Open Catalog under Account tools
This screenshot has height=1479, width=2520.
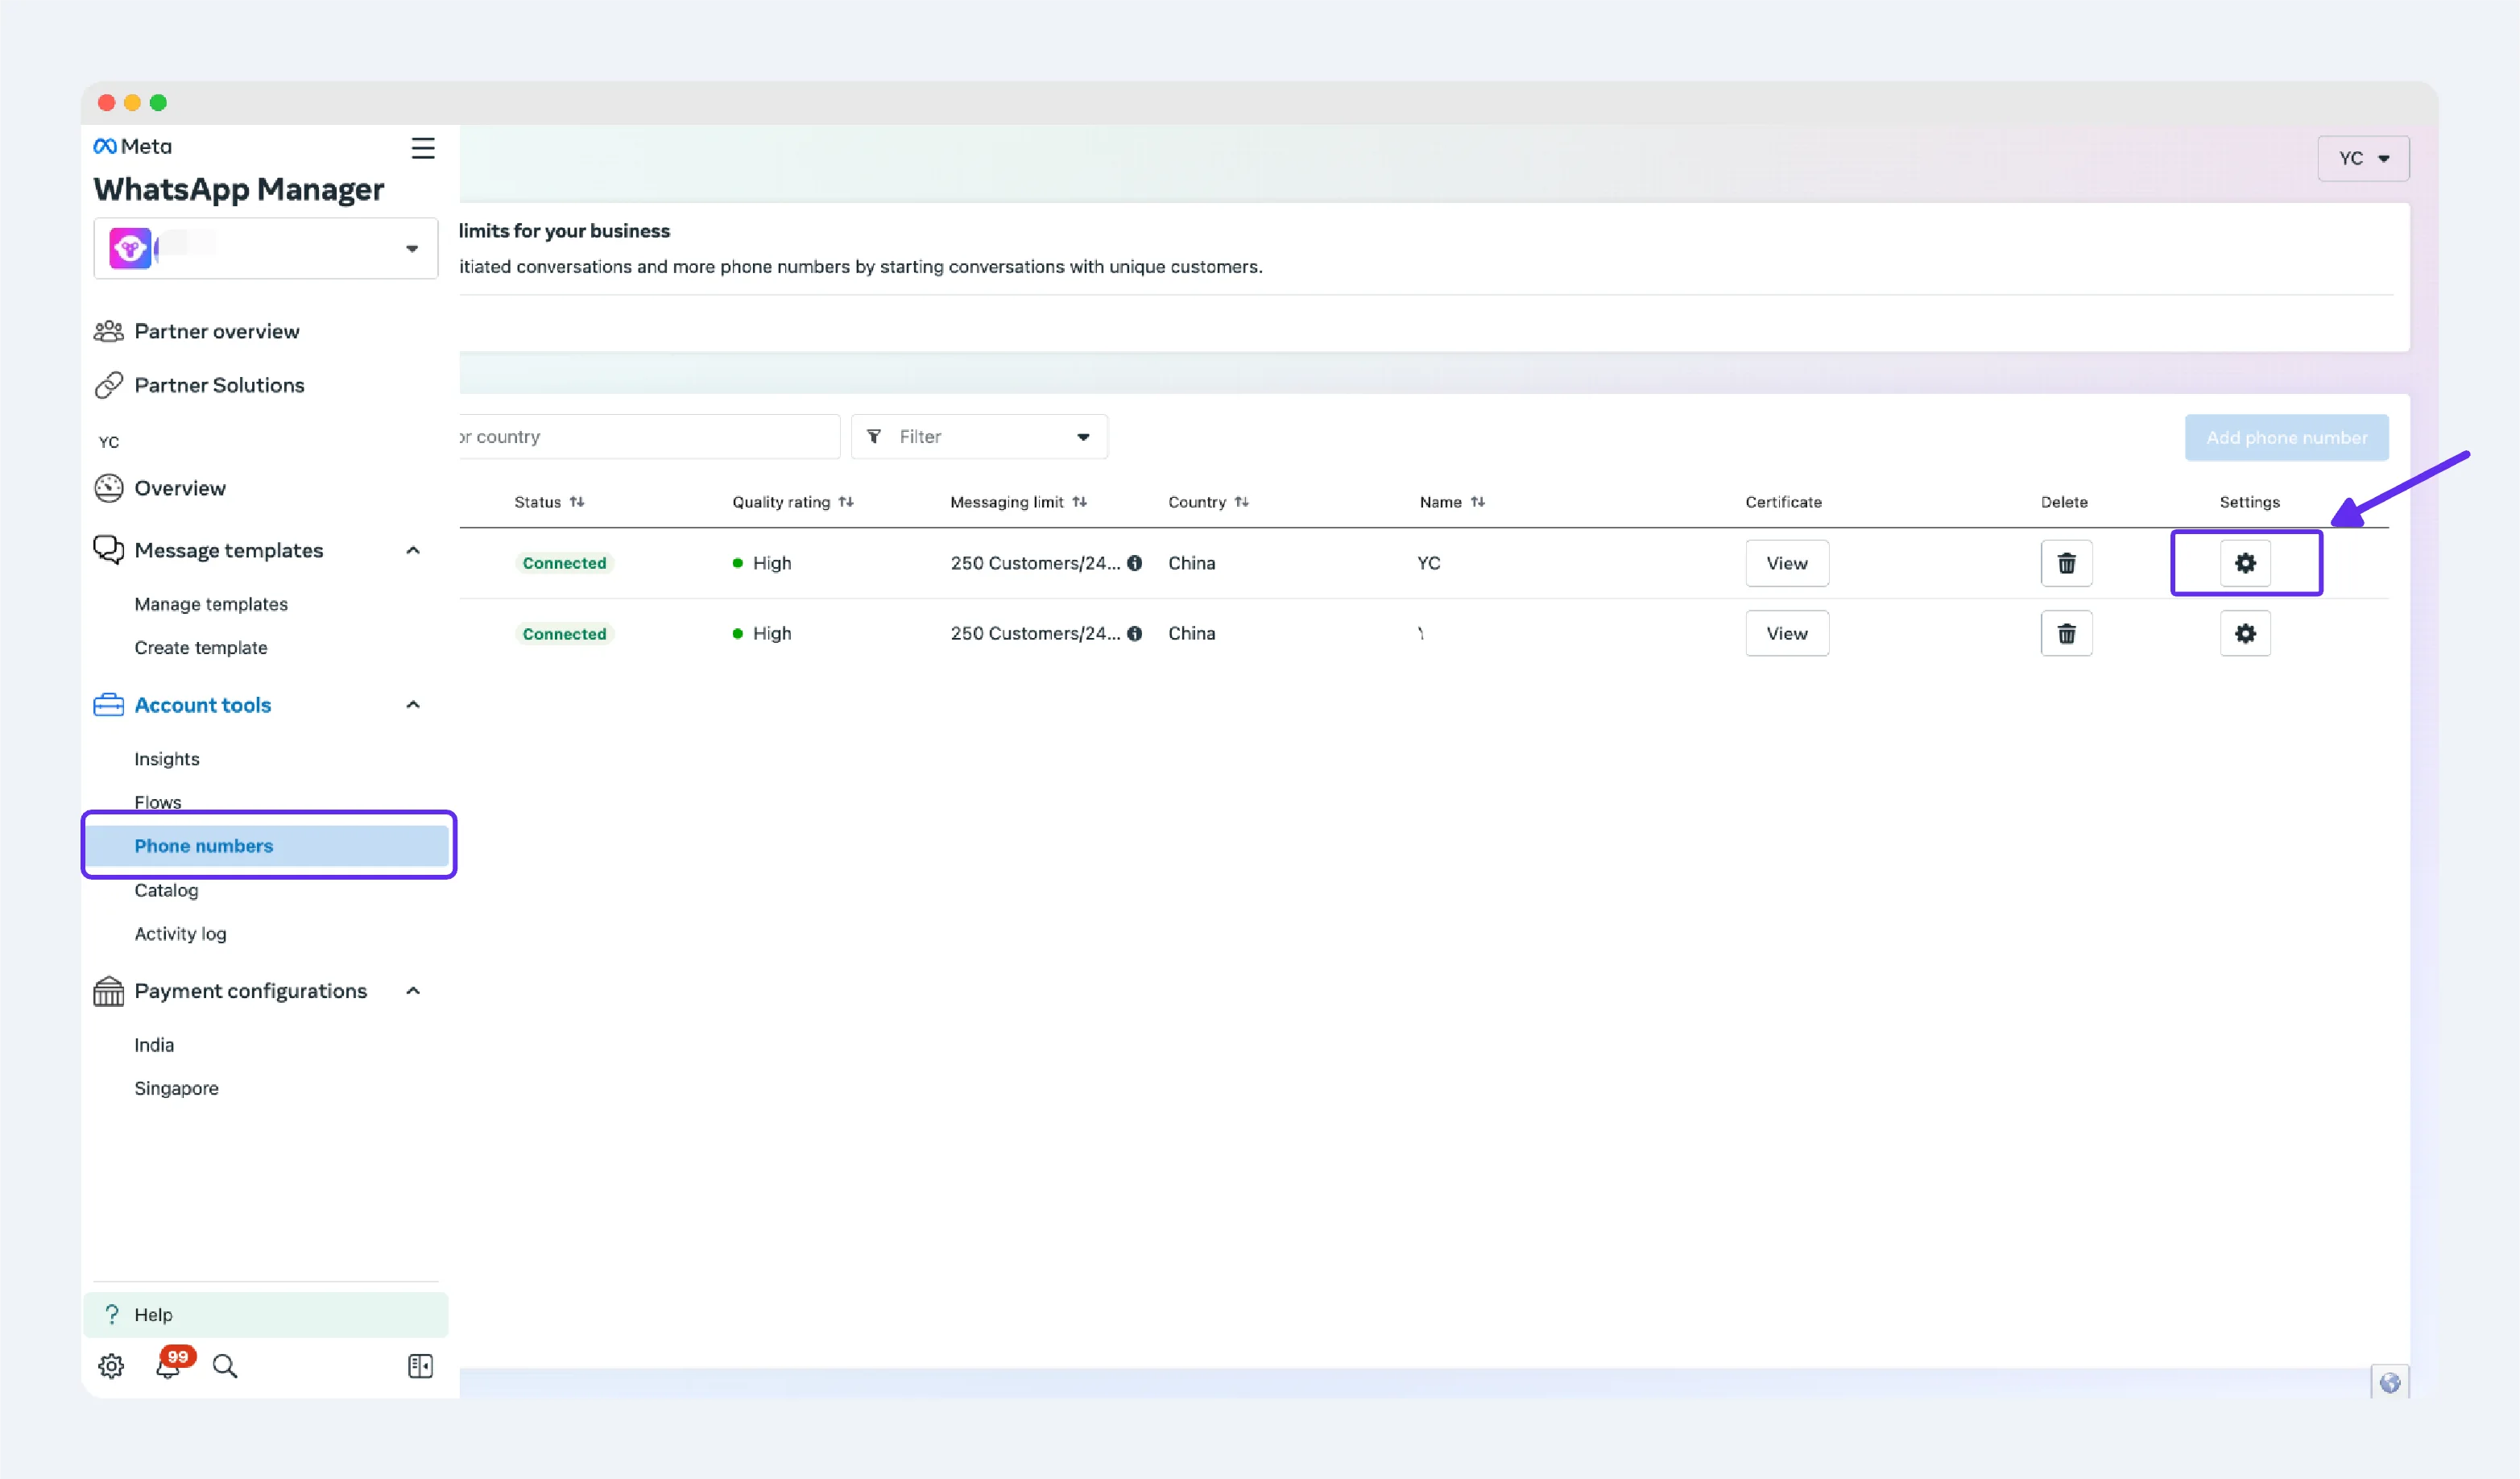(x=166, y=890)
